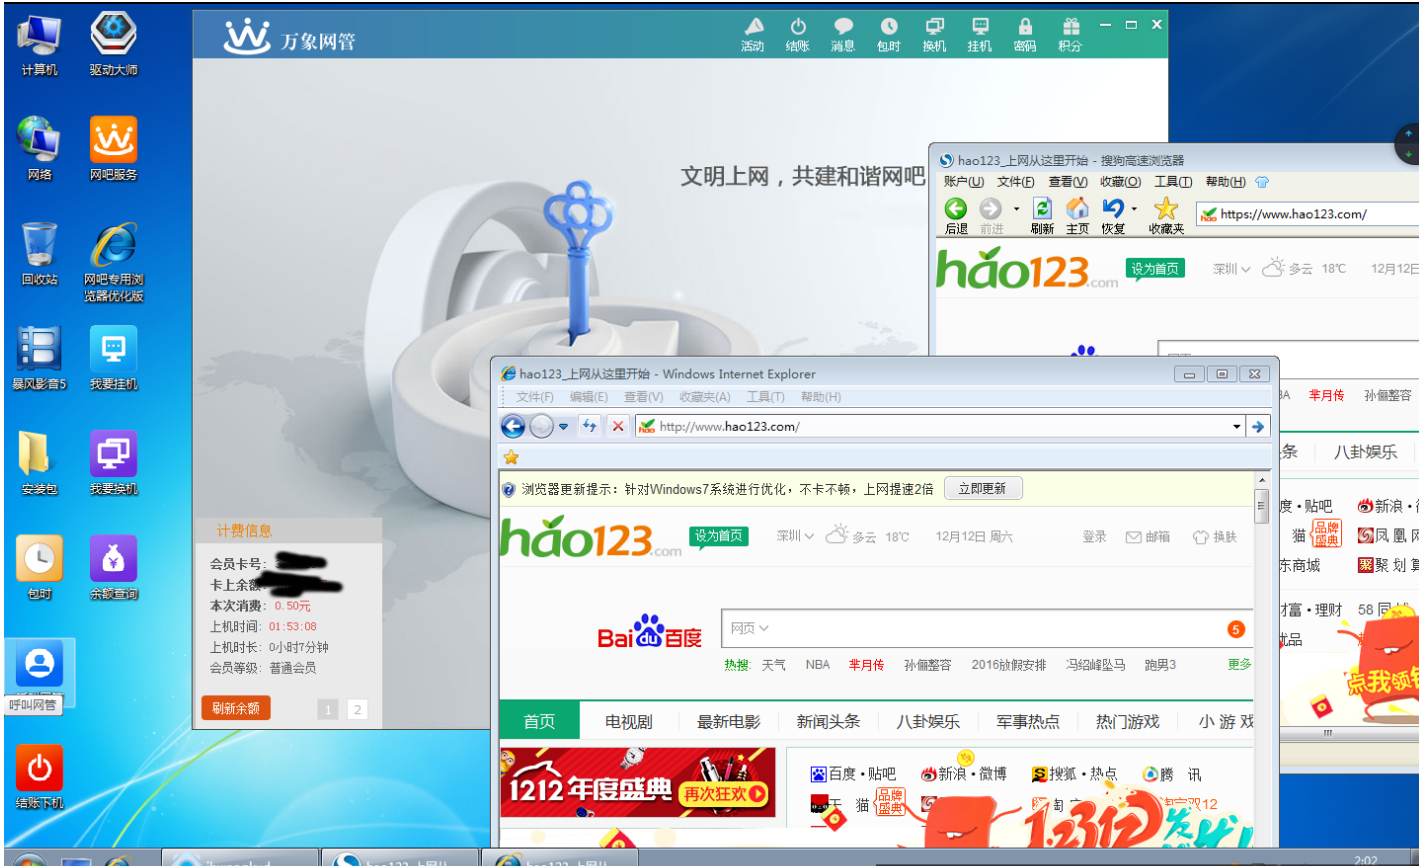Screen dimensions: 1419x866
Task: Expand dropdown arrow next to 恢复 in Sogou
Action: point(1133,209)
